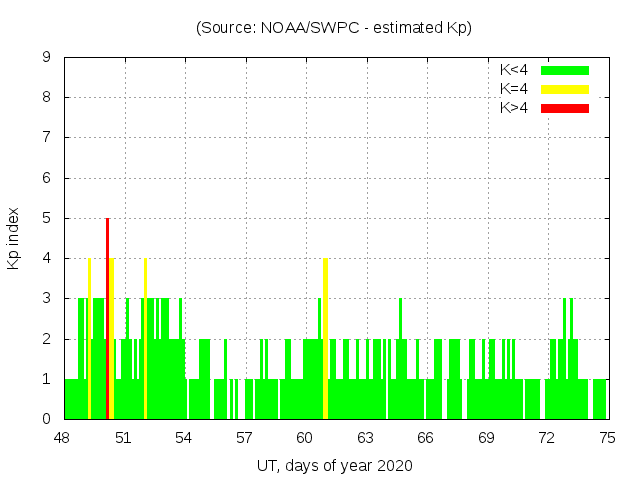
Task: Click the x-axis tick label 66
Action: click(426, 438)
